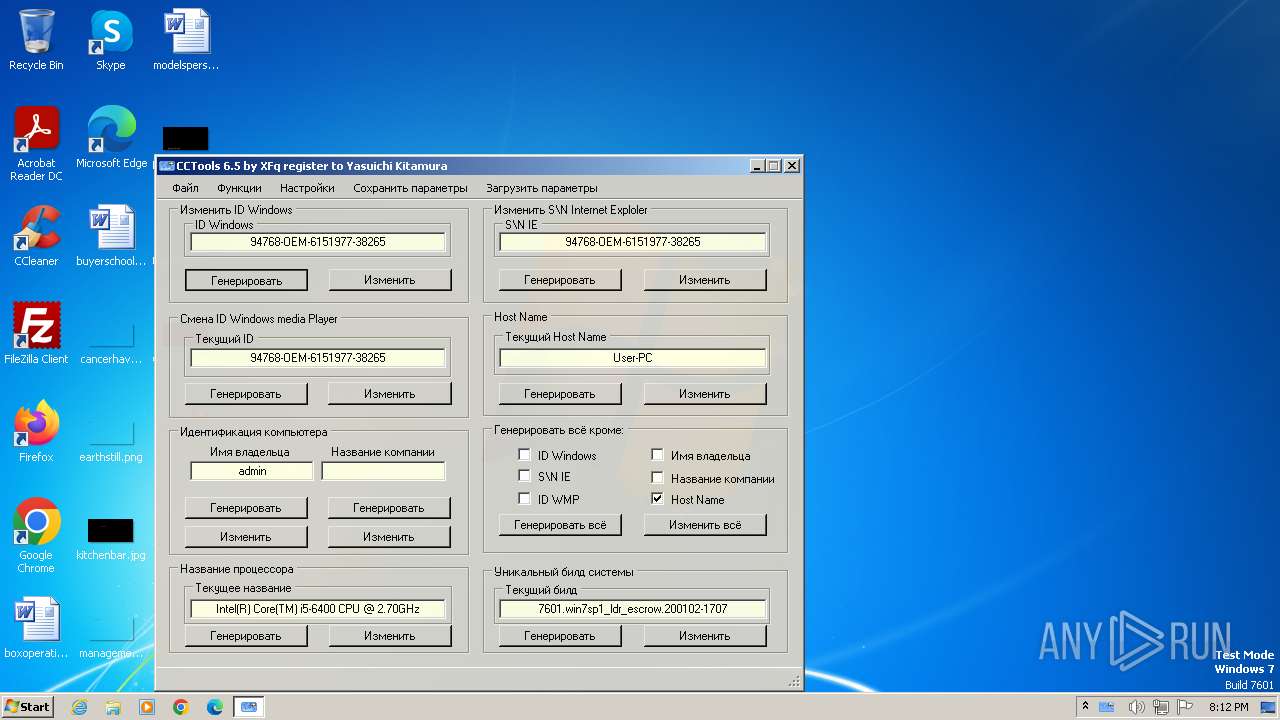This screenshot has height=720, width=1280.
Task: Click the processor name field
Action: coord(318,609)
